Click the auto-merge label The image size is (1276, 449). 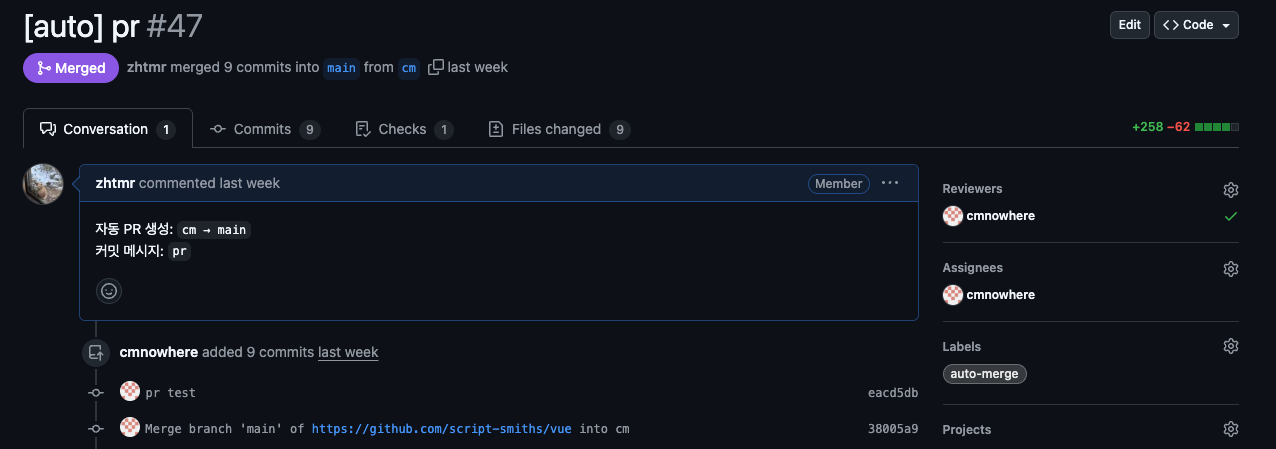click(985, 374)
